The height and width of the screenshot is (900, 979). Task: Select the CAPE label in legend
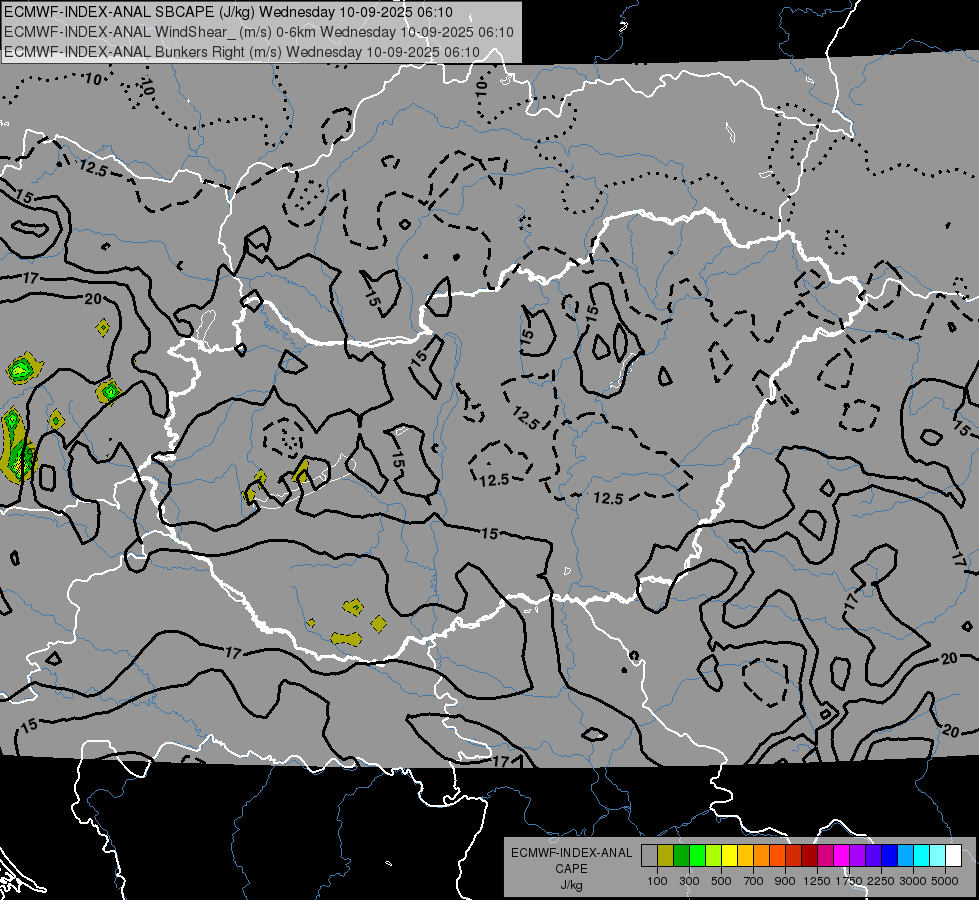point(571,869)
